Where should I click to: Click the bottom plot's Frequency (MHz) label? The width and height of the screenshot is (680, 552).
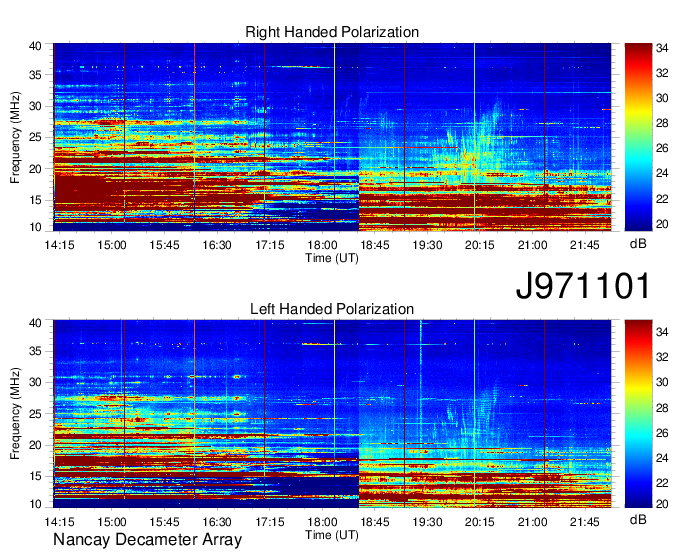pyautogui.click(x=15, y=414)
